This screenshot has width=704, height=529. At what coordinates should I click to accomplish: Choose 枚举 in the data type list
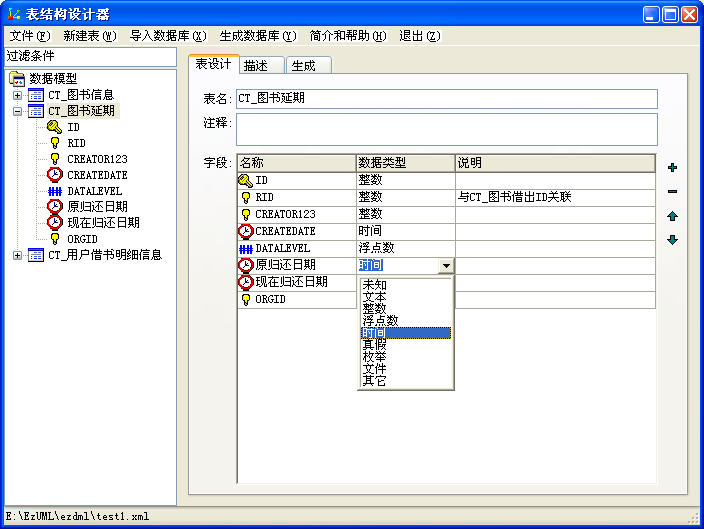coord(374,357)
